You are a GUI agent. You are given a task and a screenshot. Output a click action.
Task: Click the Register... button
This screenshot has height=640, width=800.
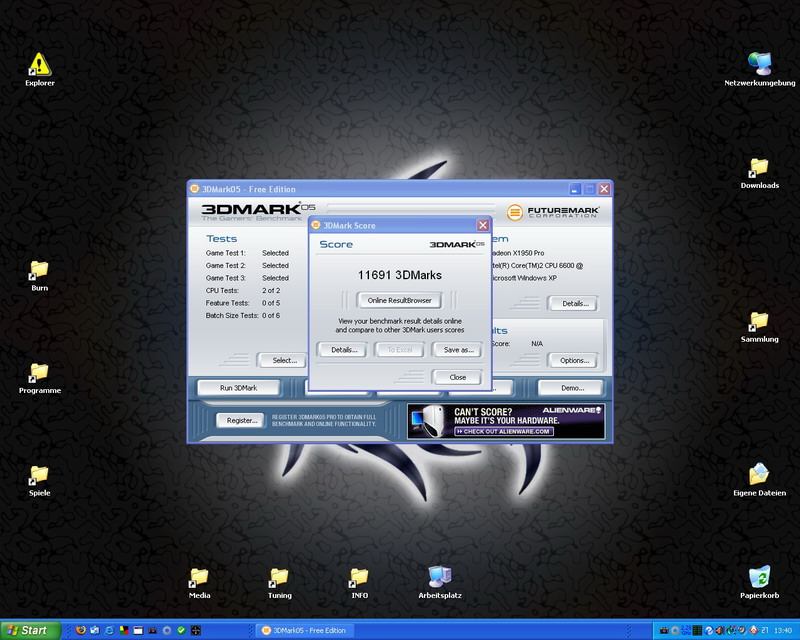click(241, 420)
